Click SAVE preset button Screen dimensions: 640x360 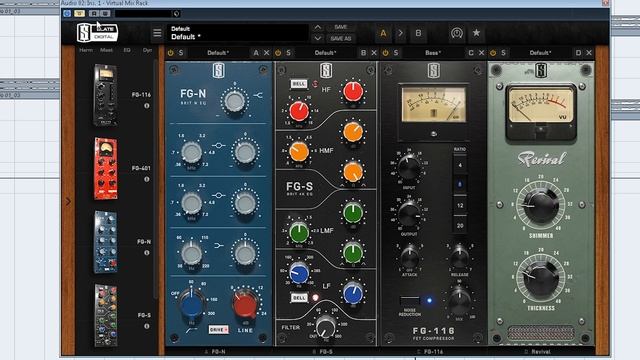pyautogui.click(x=341, y=27)
